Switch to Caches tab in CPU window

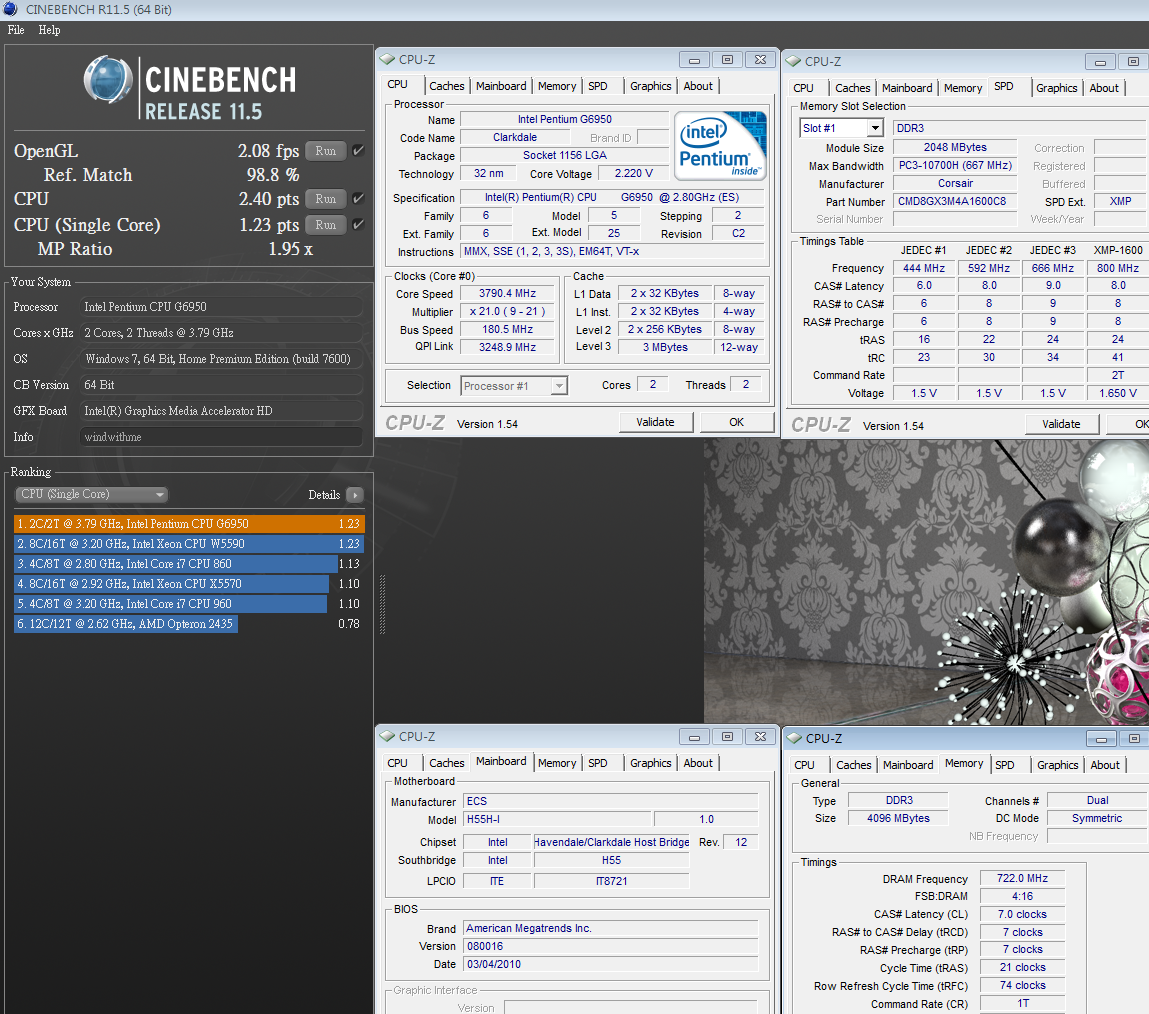coord(447,86)
